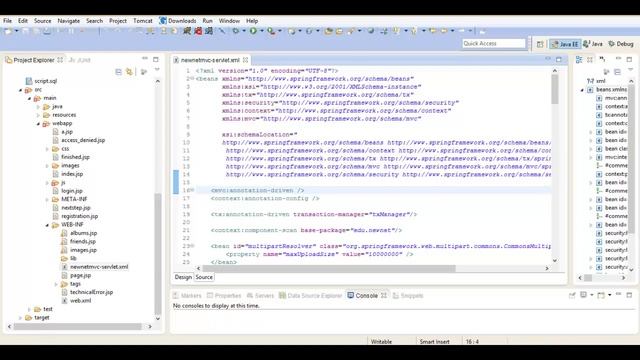Collapse beans node in Outline
The image size is (640, 360).
pos(582,90)
